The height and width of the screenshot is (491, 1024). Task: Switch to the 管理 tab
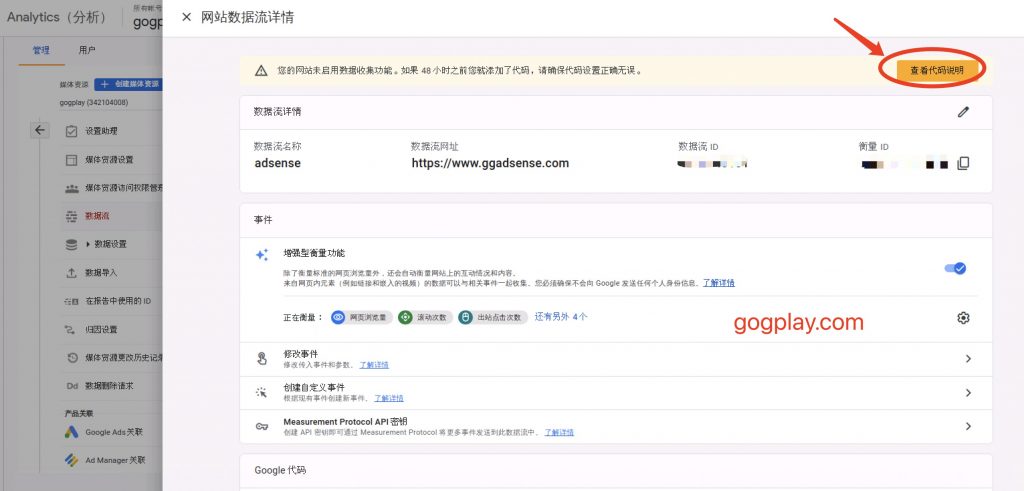pos(41,50)
